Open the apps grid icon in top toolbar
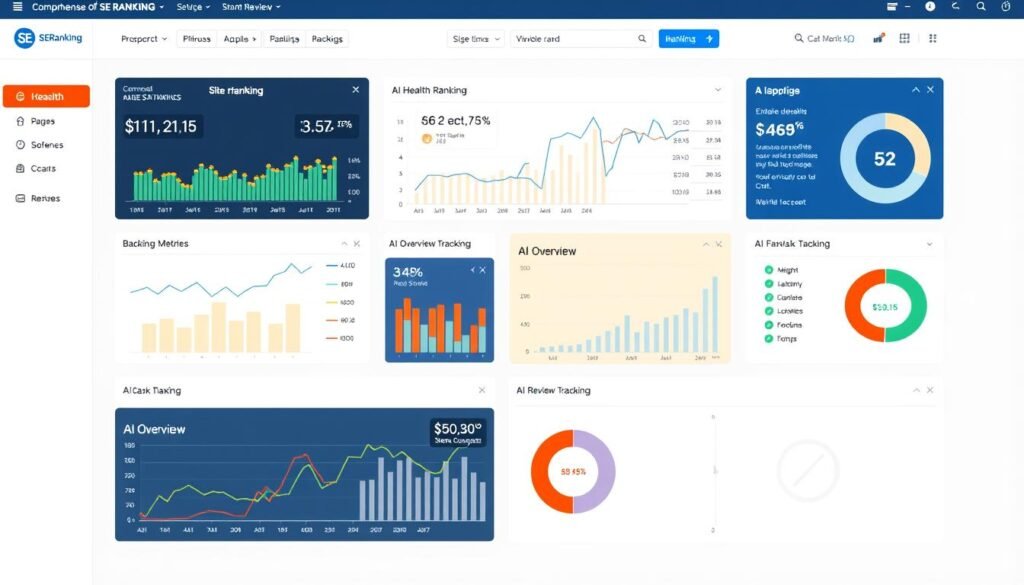This screenshot has height=585, width=1024. pyautogui.click(x=903, y=38)
